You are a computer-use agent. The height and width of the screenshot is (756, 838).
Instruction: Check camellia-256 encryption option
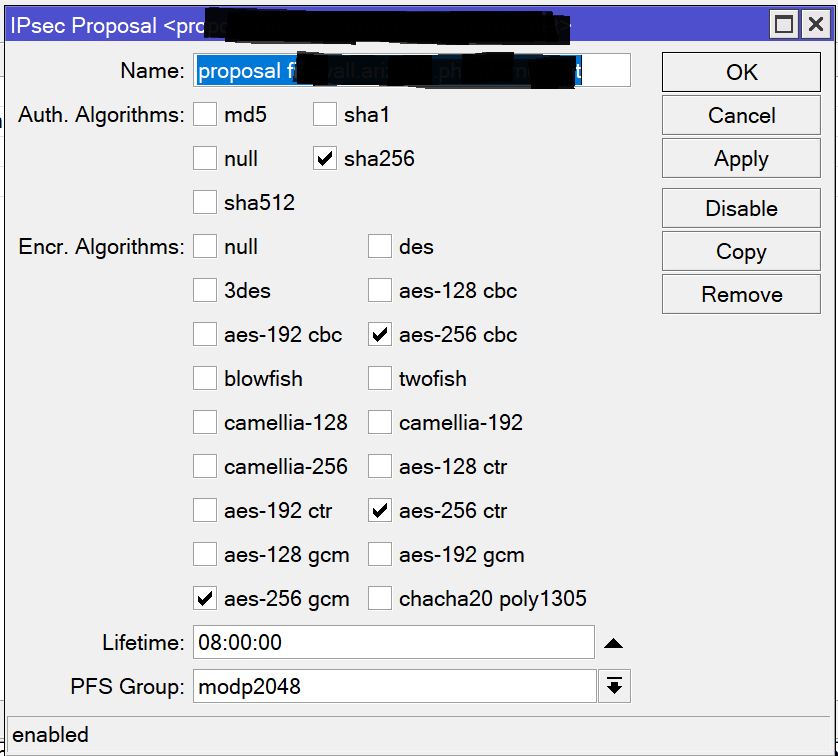[205, 466]
